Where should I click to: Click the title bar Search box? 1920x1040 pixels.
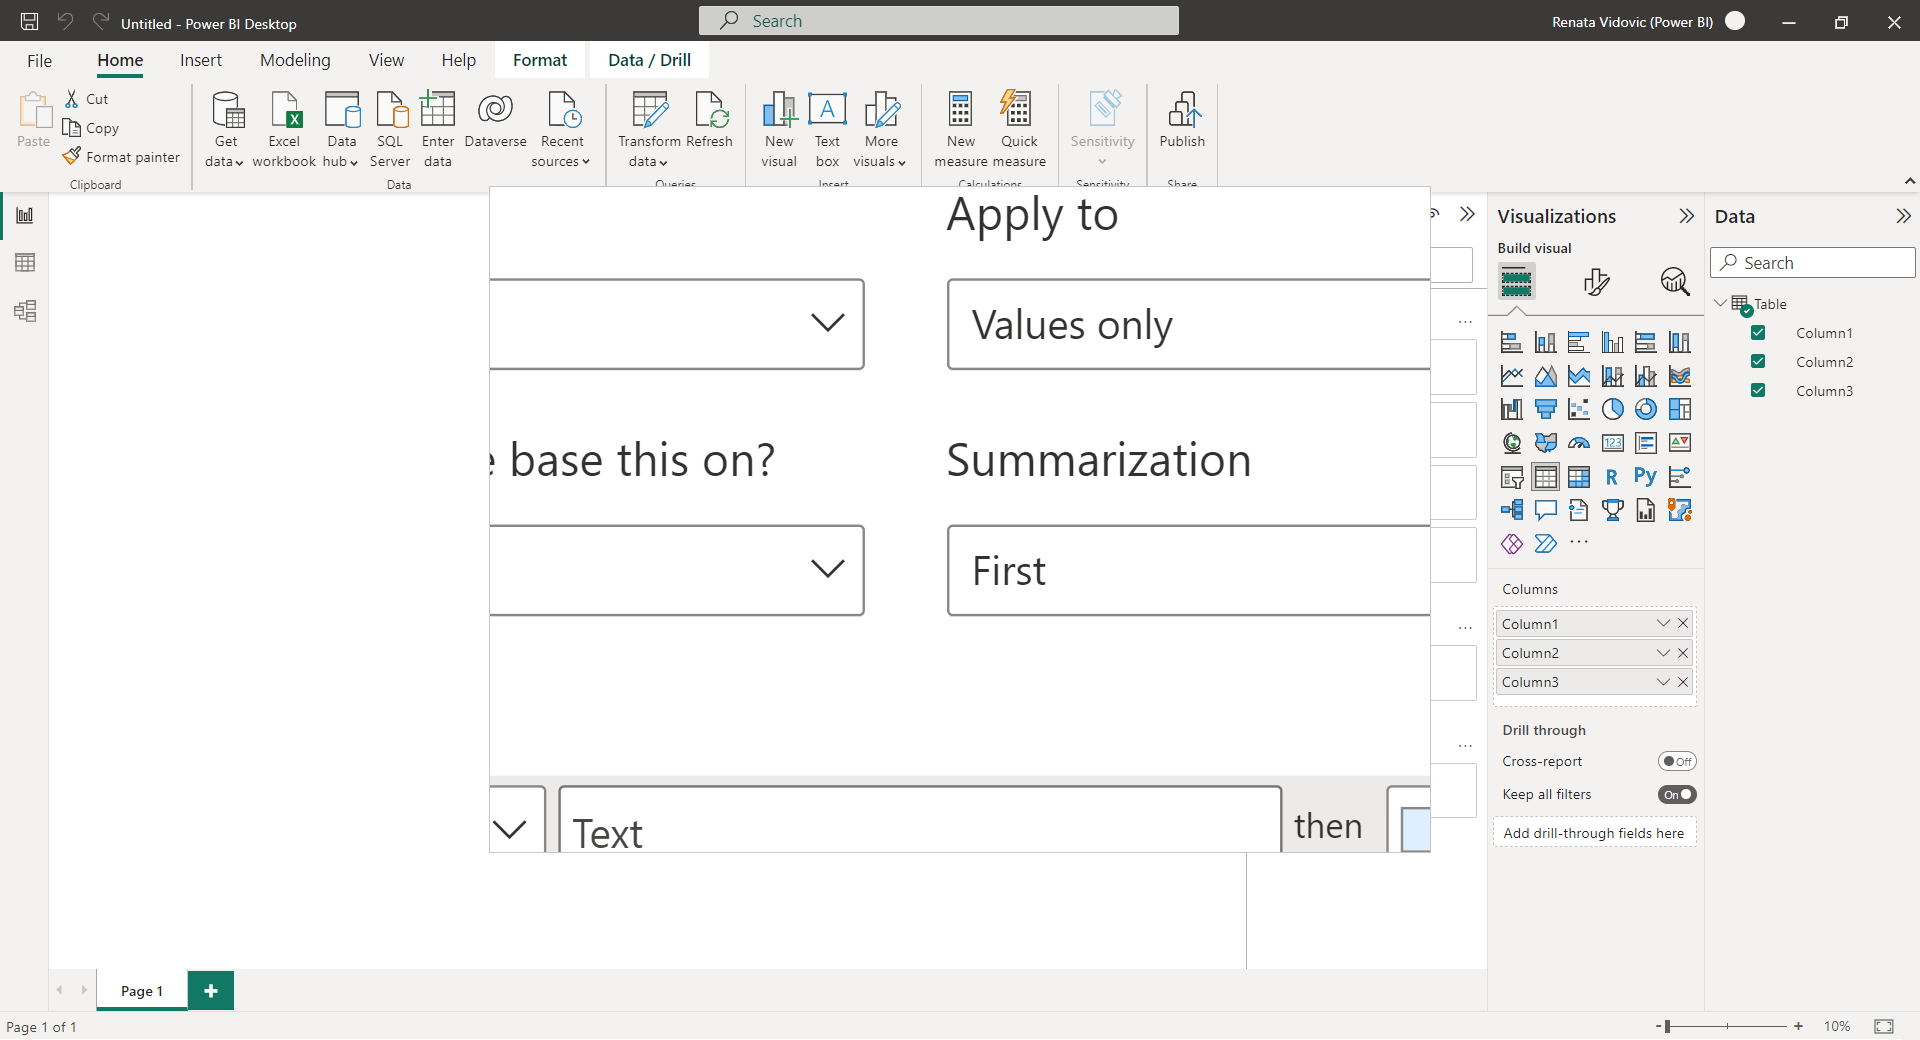click(x=939, y=21)
